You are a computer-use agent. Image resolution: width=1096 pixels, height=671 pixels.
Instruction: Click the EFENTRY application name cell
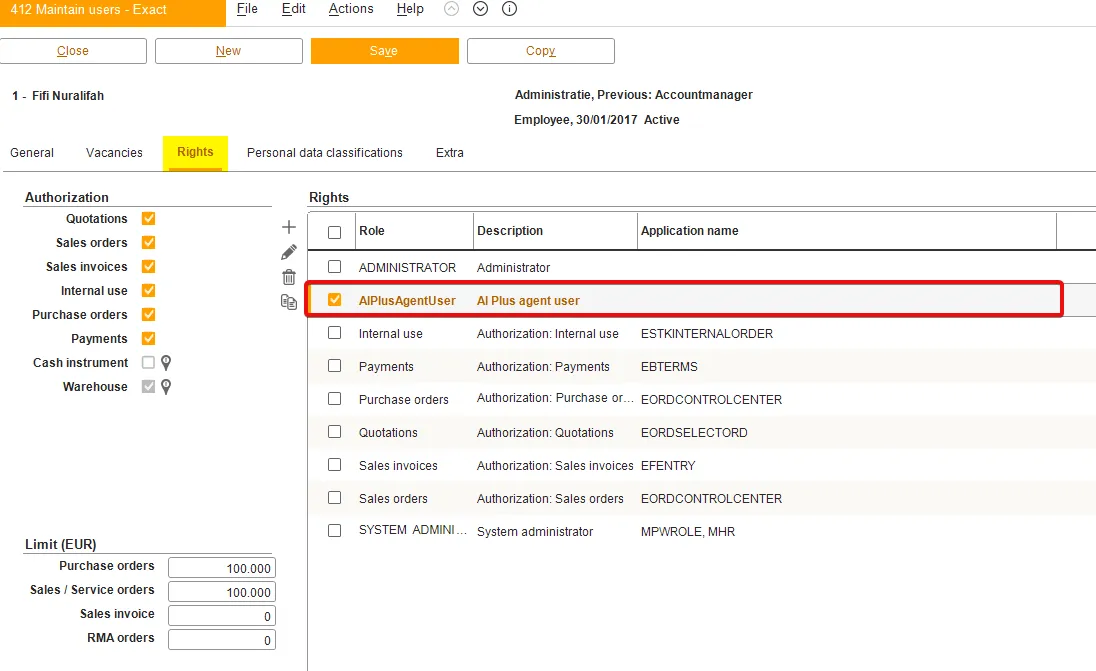(668, 466)
